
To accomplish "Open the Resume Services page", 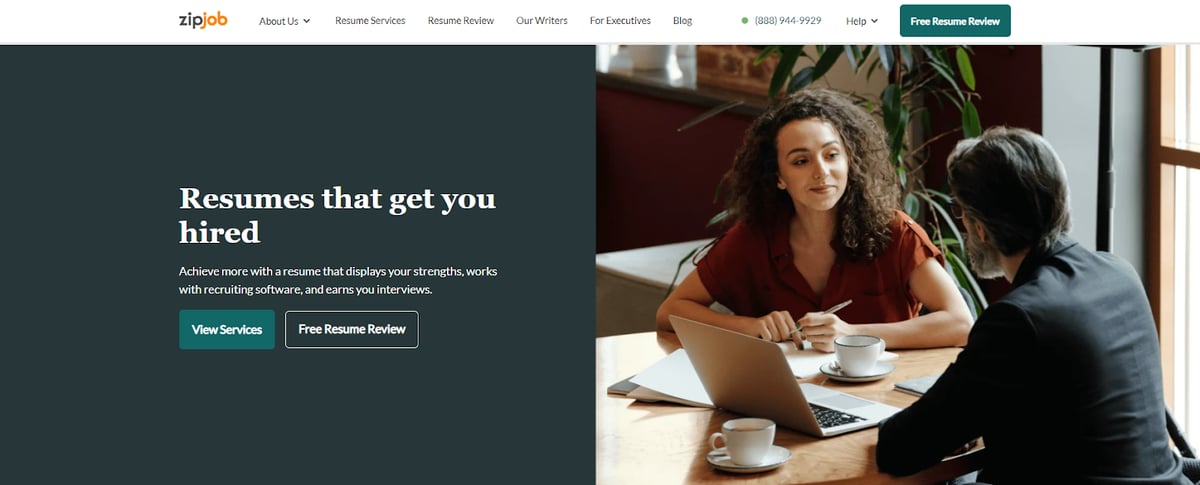I will click(370, 21).
